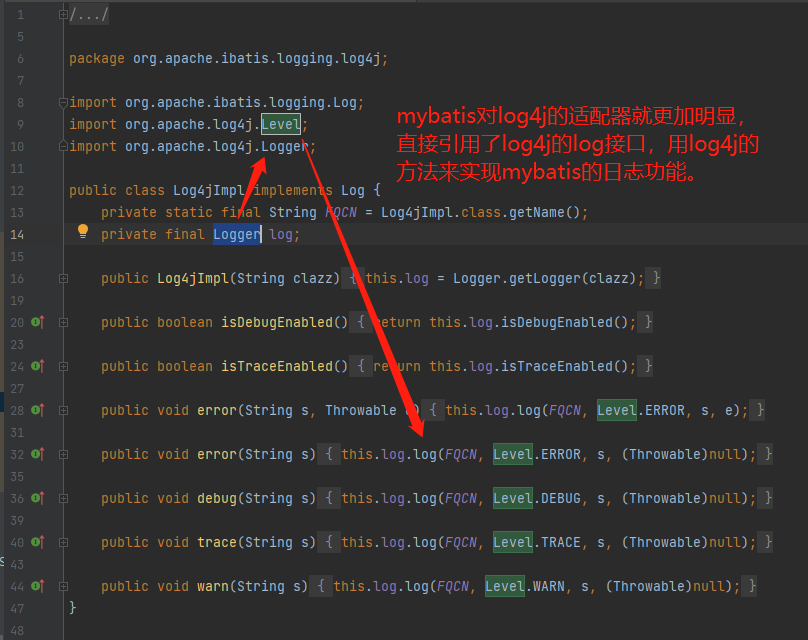Expand the folded comment block on line 1
The image size is (808, 640).
tap(63, 14)
